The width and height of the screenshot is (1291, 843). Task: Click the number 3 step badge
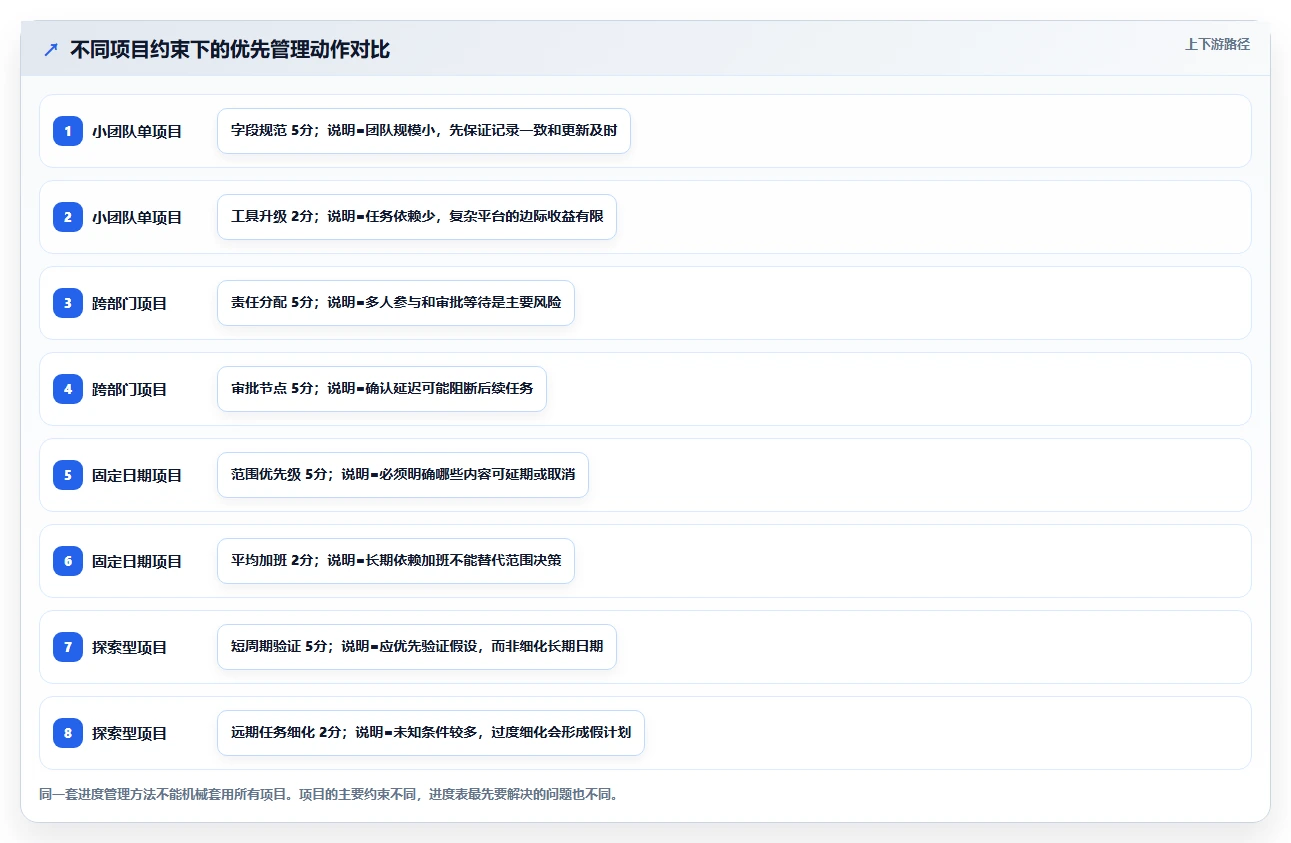[68, 303]
